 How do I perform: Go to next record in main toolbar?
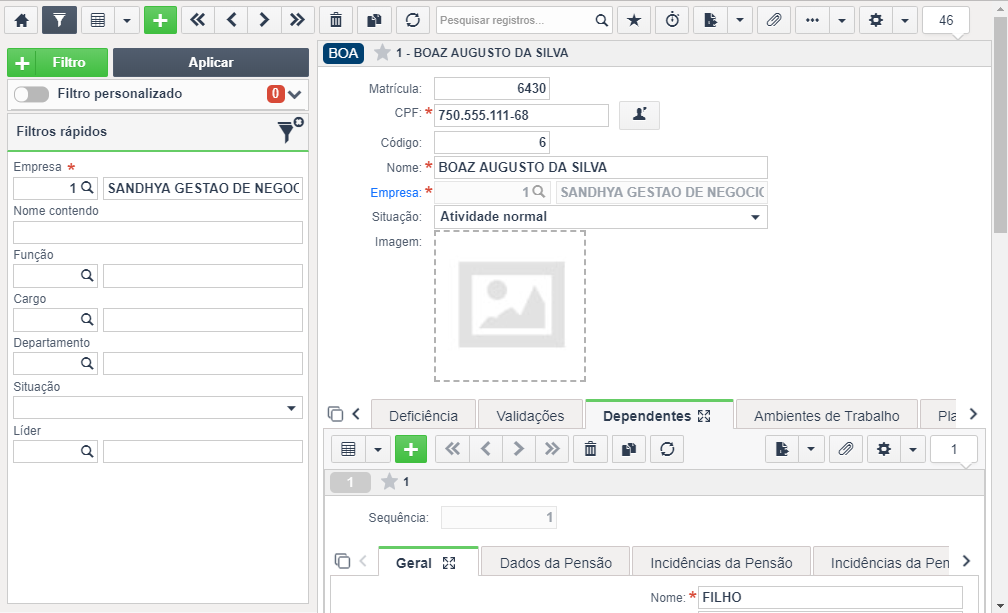[264, 20]
